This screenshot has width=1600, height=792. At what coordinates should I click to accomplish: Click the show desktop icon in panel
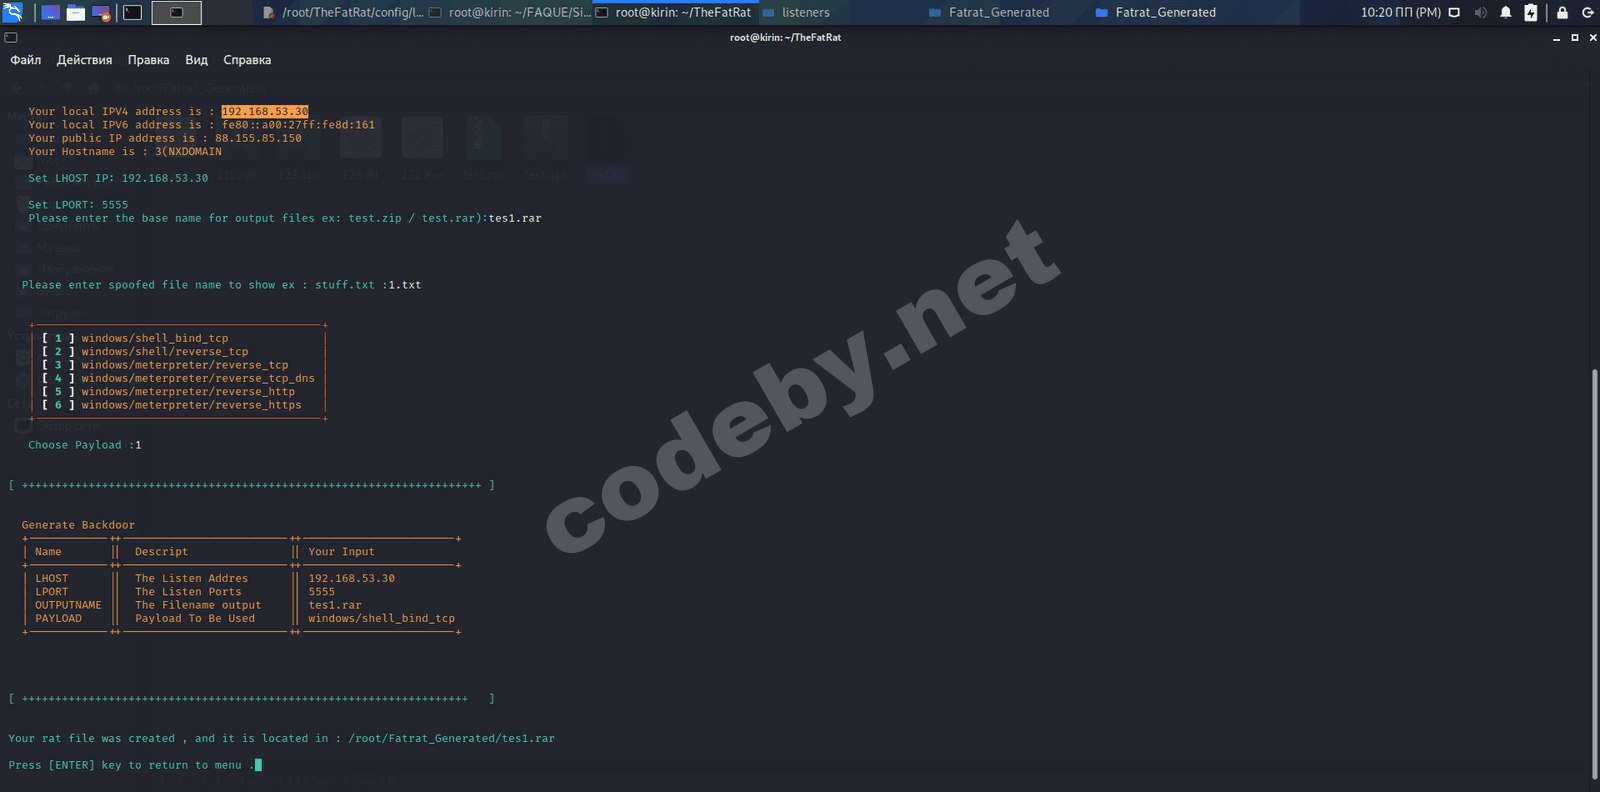coord(50,13)
